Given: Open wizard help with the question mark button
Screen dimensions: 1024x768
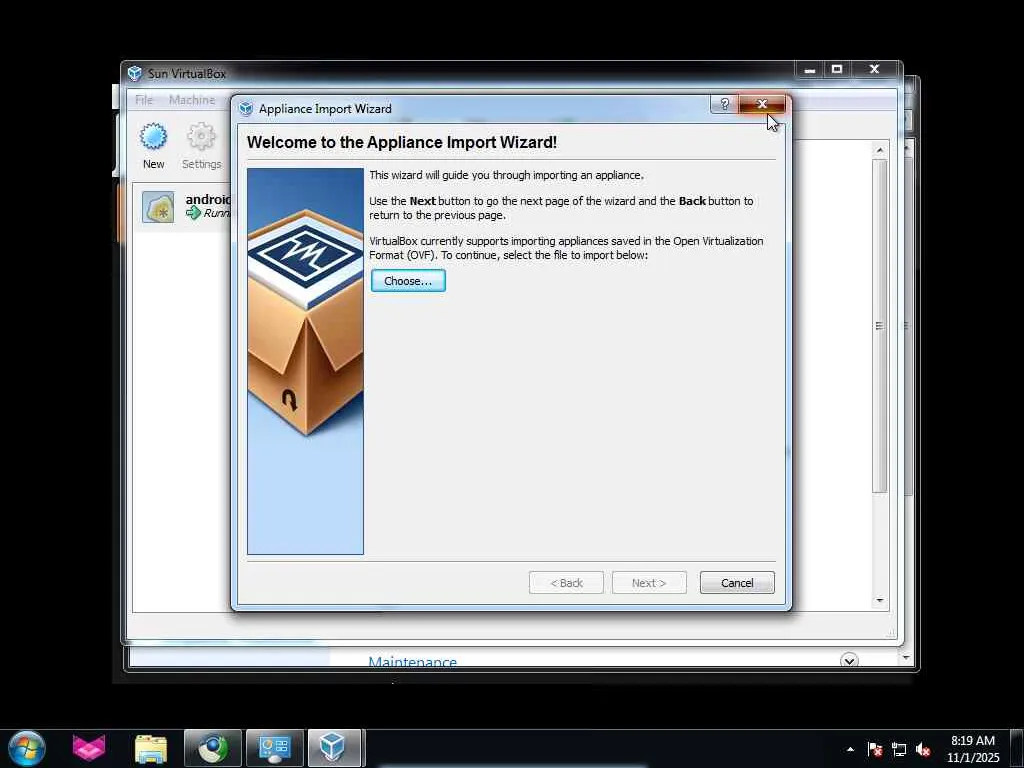Looking at the screenshot, I should pos(724,104).
